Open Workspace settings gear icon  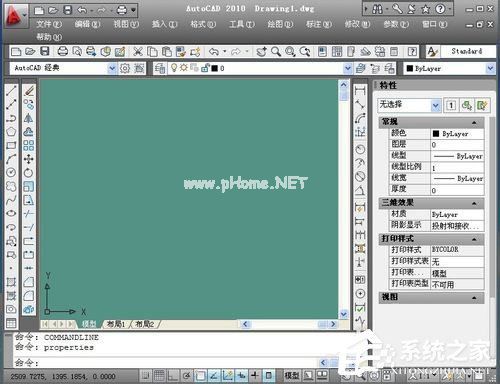[x=125, y=68]
